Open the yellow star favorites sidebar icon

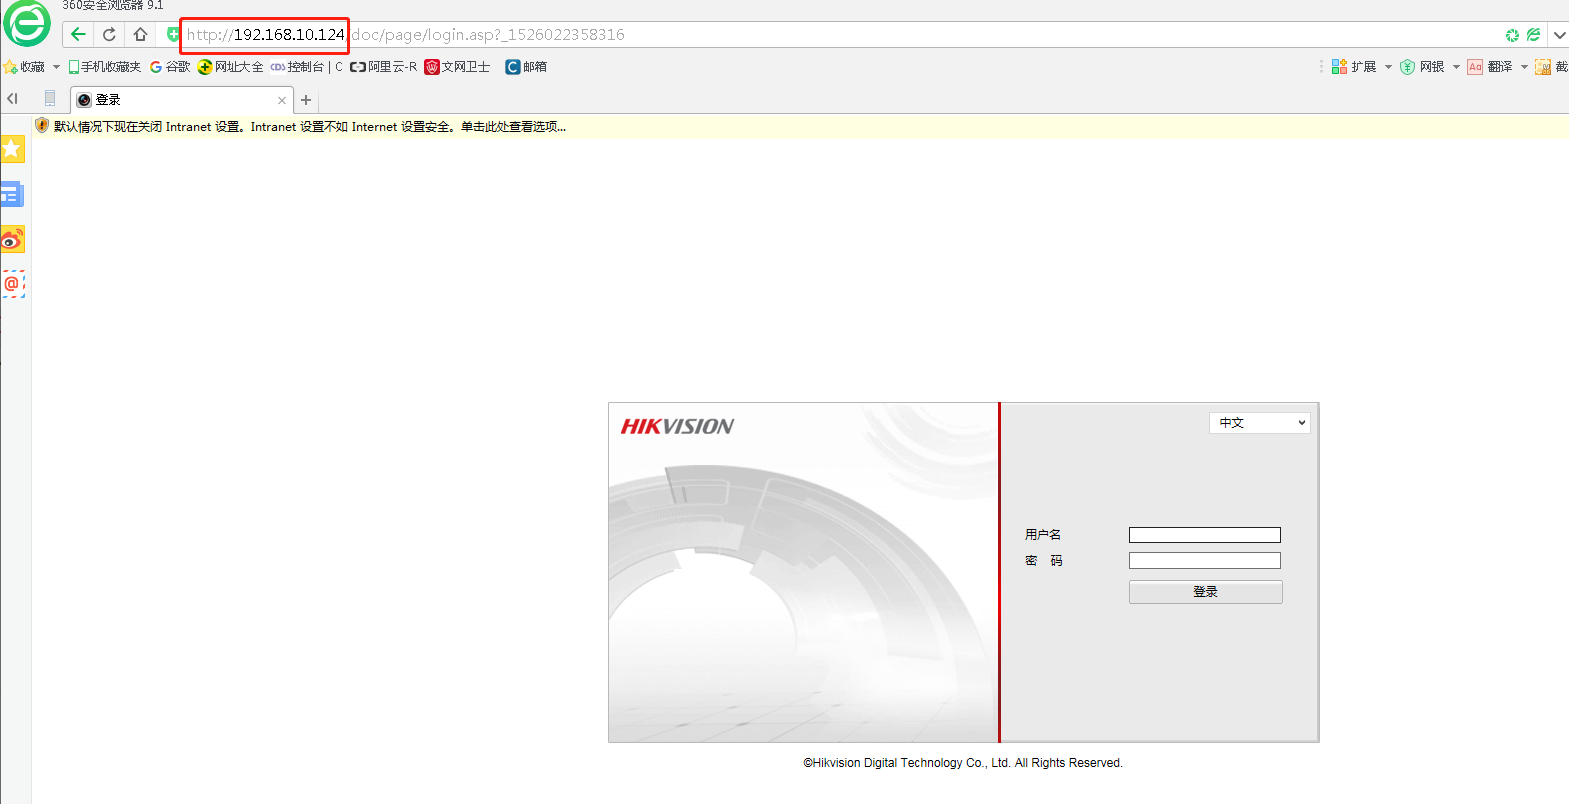pyautogui.click(x=12, y=149)
